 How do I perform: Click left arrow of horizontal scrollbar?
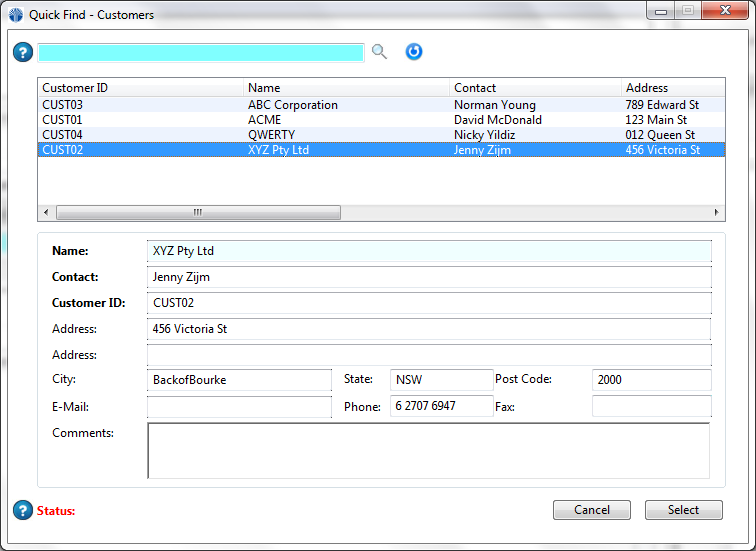point(45,213)
